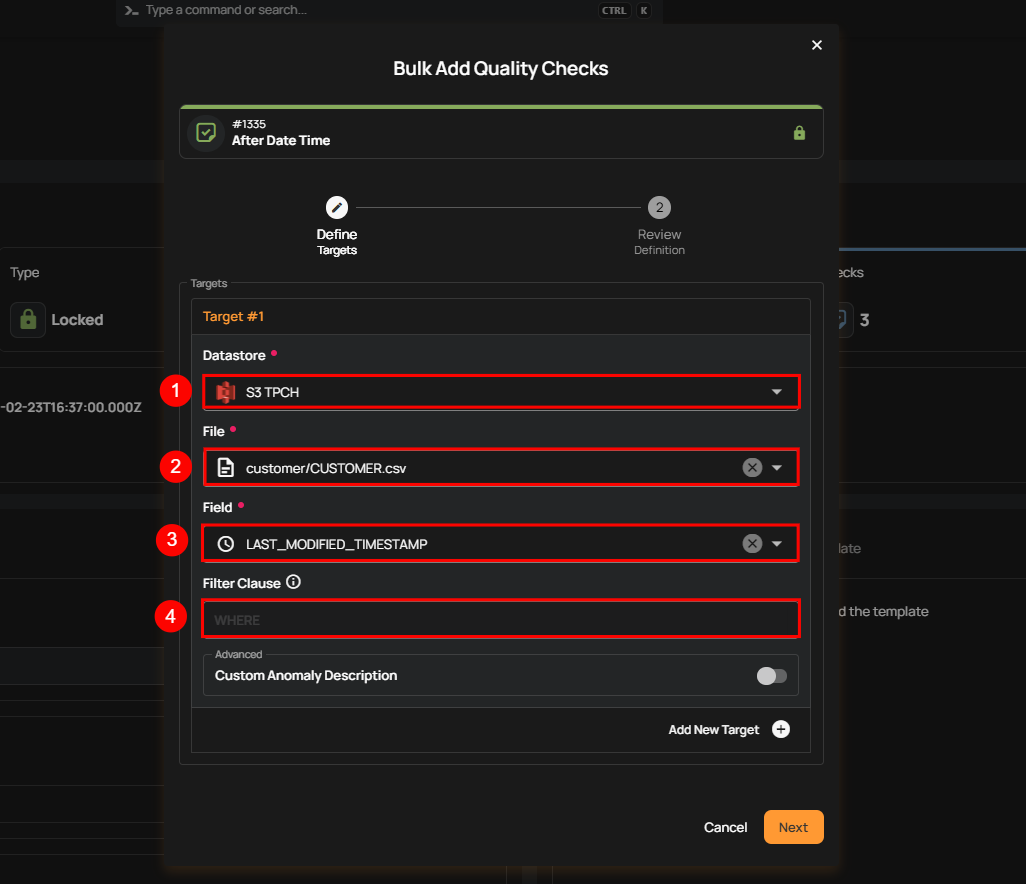Toggle Custom Anomaly Description switch
Image resolution: width=1026 pixels, height=884 pixels.
(x=771, y=676)
